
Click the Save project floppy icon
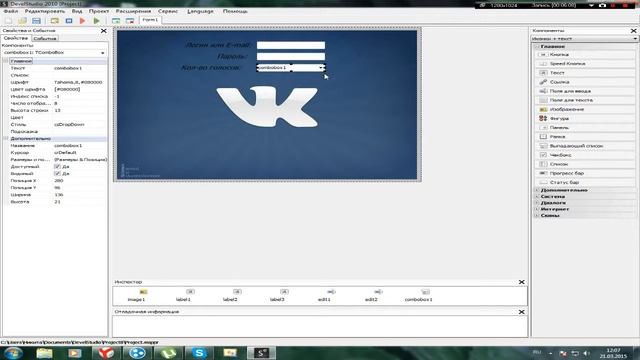tap(36, 20)
